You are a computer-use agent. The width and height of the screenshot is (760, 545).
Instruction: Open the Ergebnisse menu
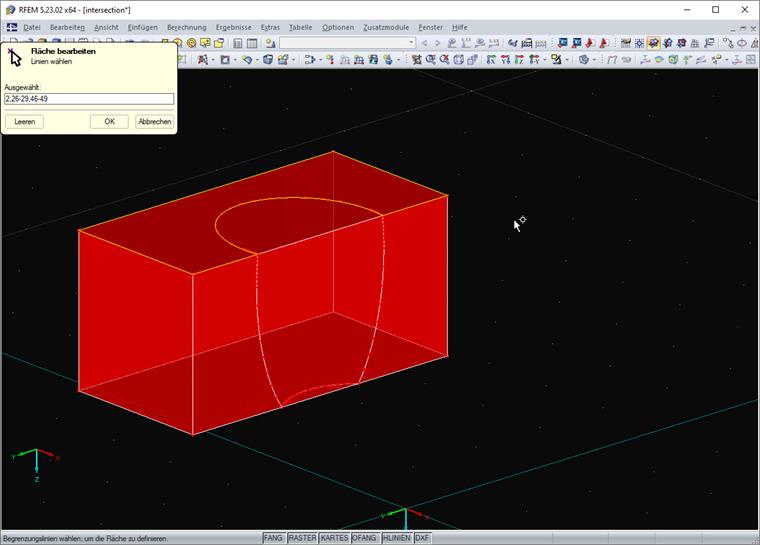(234, 27)
